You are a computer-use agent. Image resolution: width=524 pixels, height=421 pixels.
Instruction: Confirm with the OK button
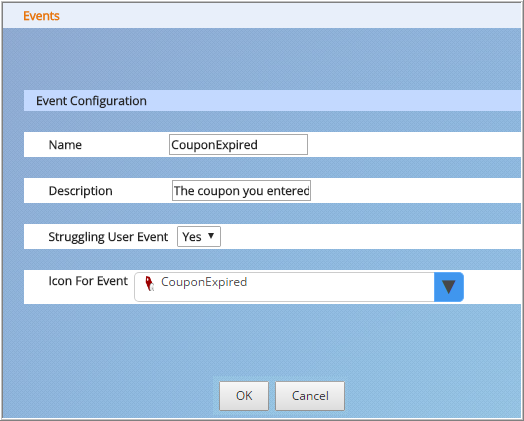[244, 396]
